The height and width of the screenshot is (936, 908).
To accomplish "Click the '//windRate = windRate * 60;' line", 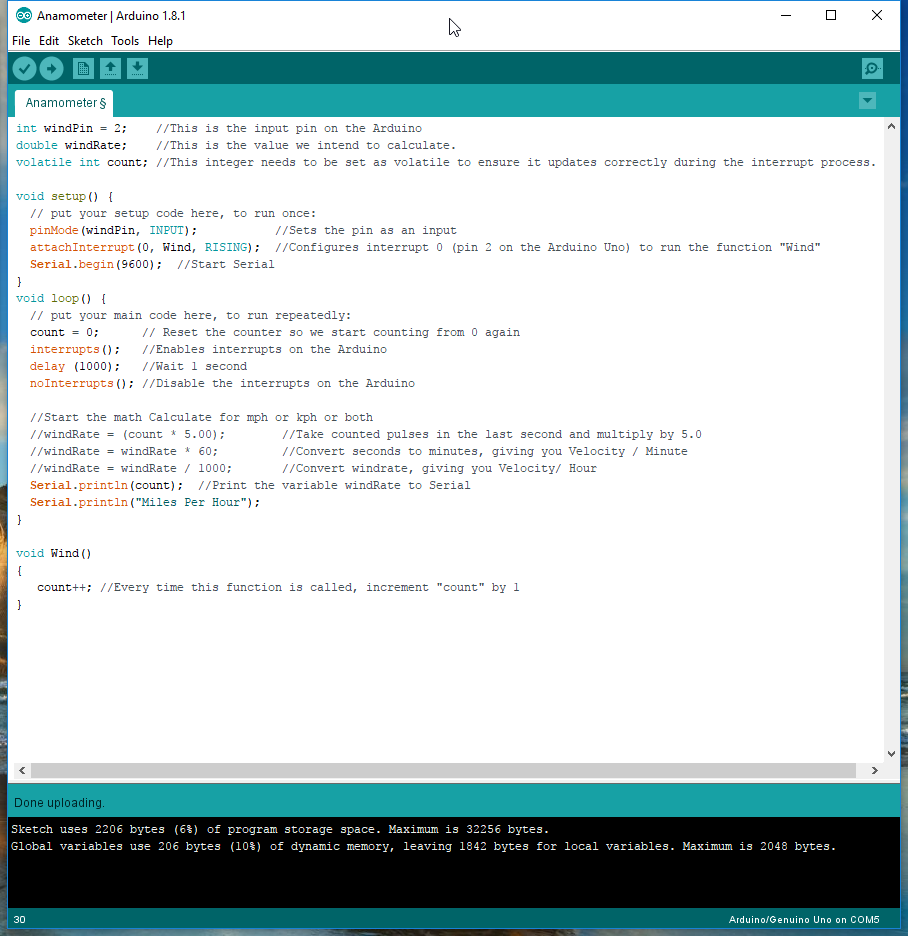I will [x=124, y=451].
